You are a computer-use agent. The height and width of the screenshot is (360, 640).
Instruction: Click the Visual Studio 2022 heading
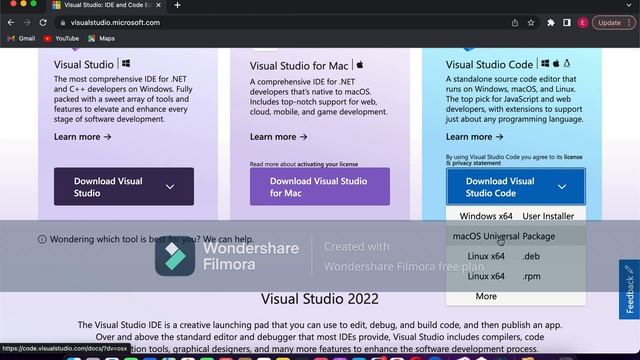coord(320,298)
